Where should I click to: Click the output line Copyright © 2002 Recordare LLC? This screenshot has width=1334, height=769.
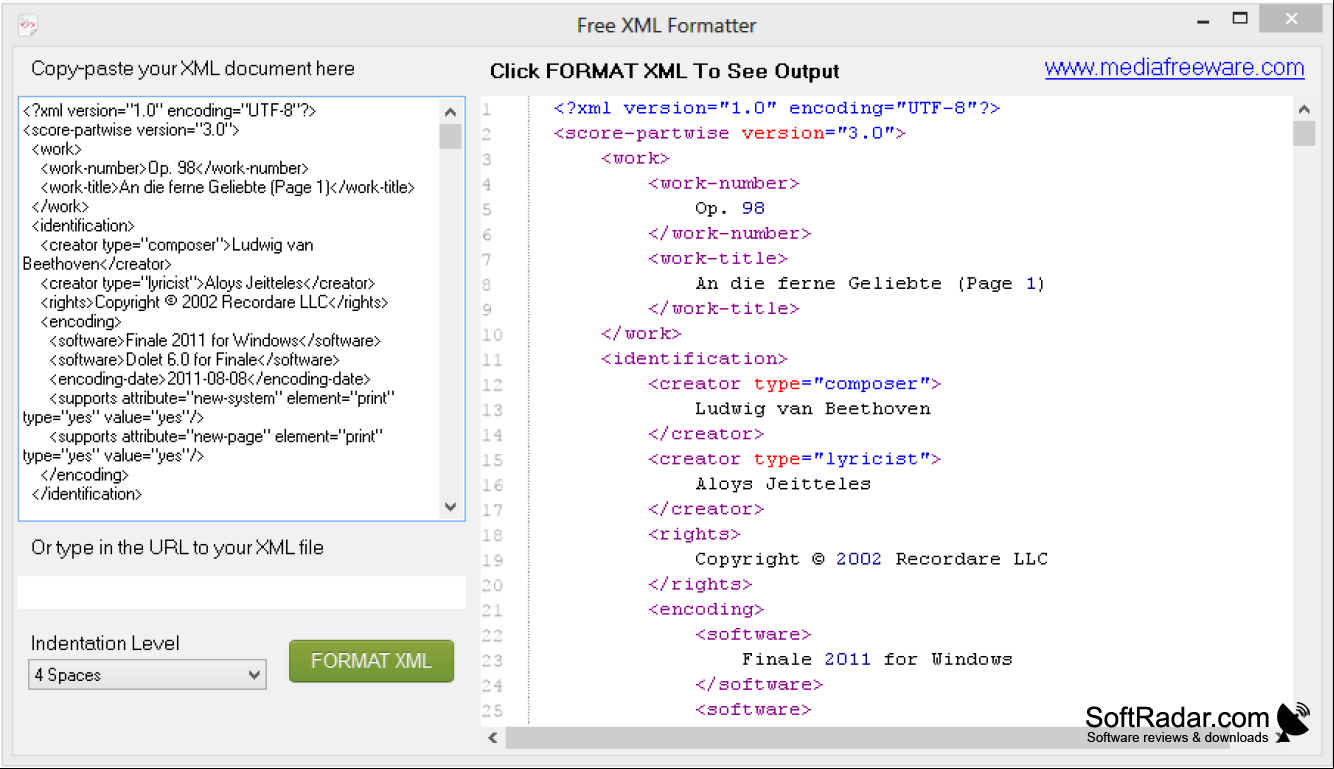point(871,558)
